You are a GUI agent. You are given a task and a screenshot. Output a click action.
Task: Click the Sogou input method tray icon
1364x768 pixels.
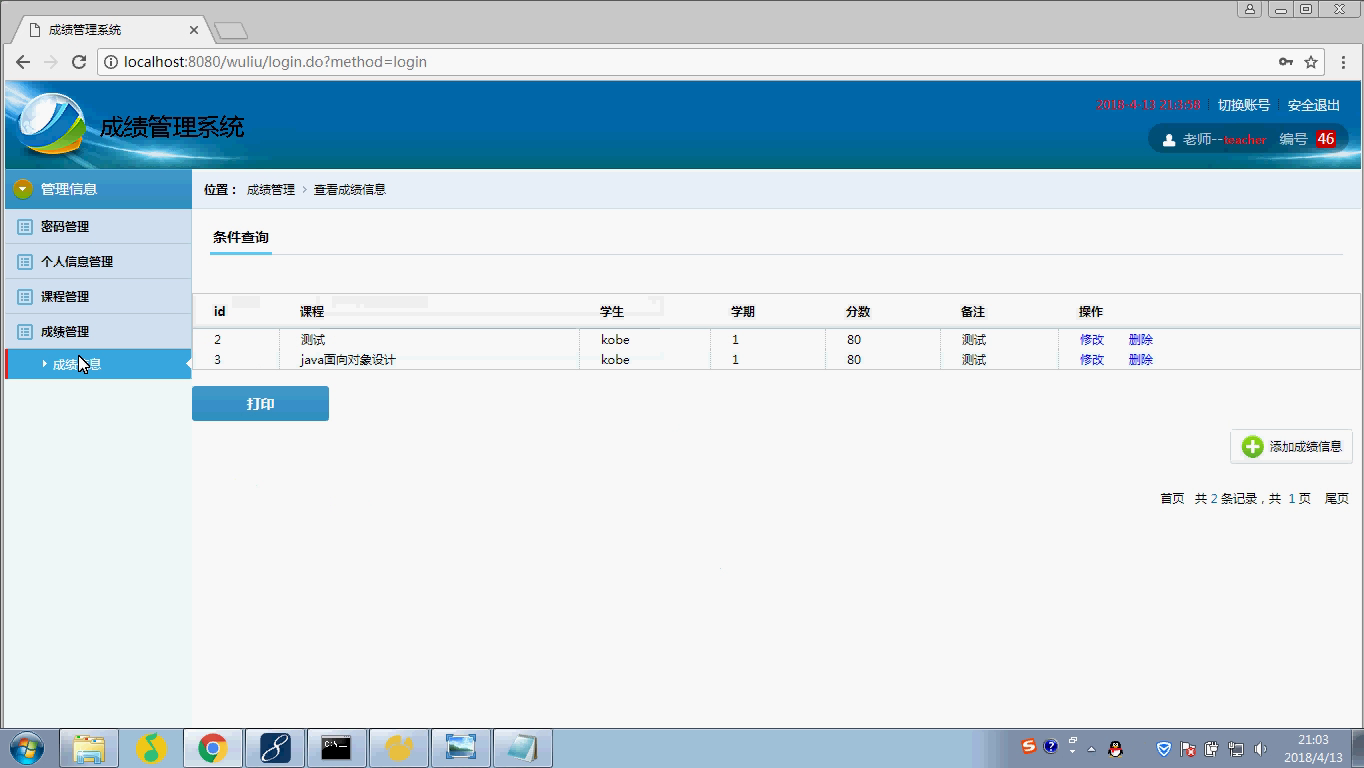point(1029,747)
